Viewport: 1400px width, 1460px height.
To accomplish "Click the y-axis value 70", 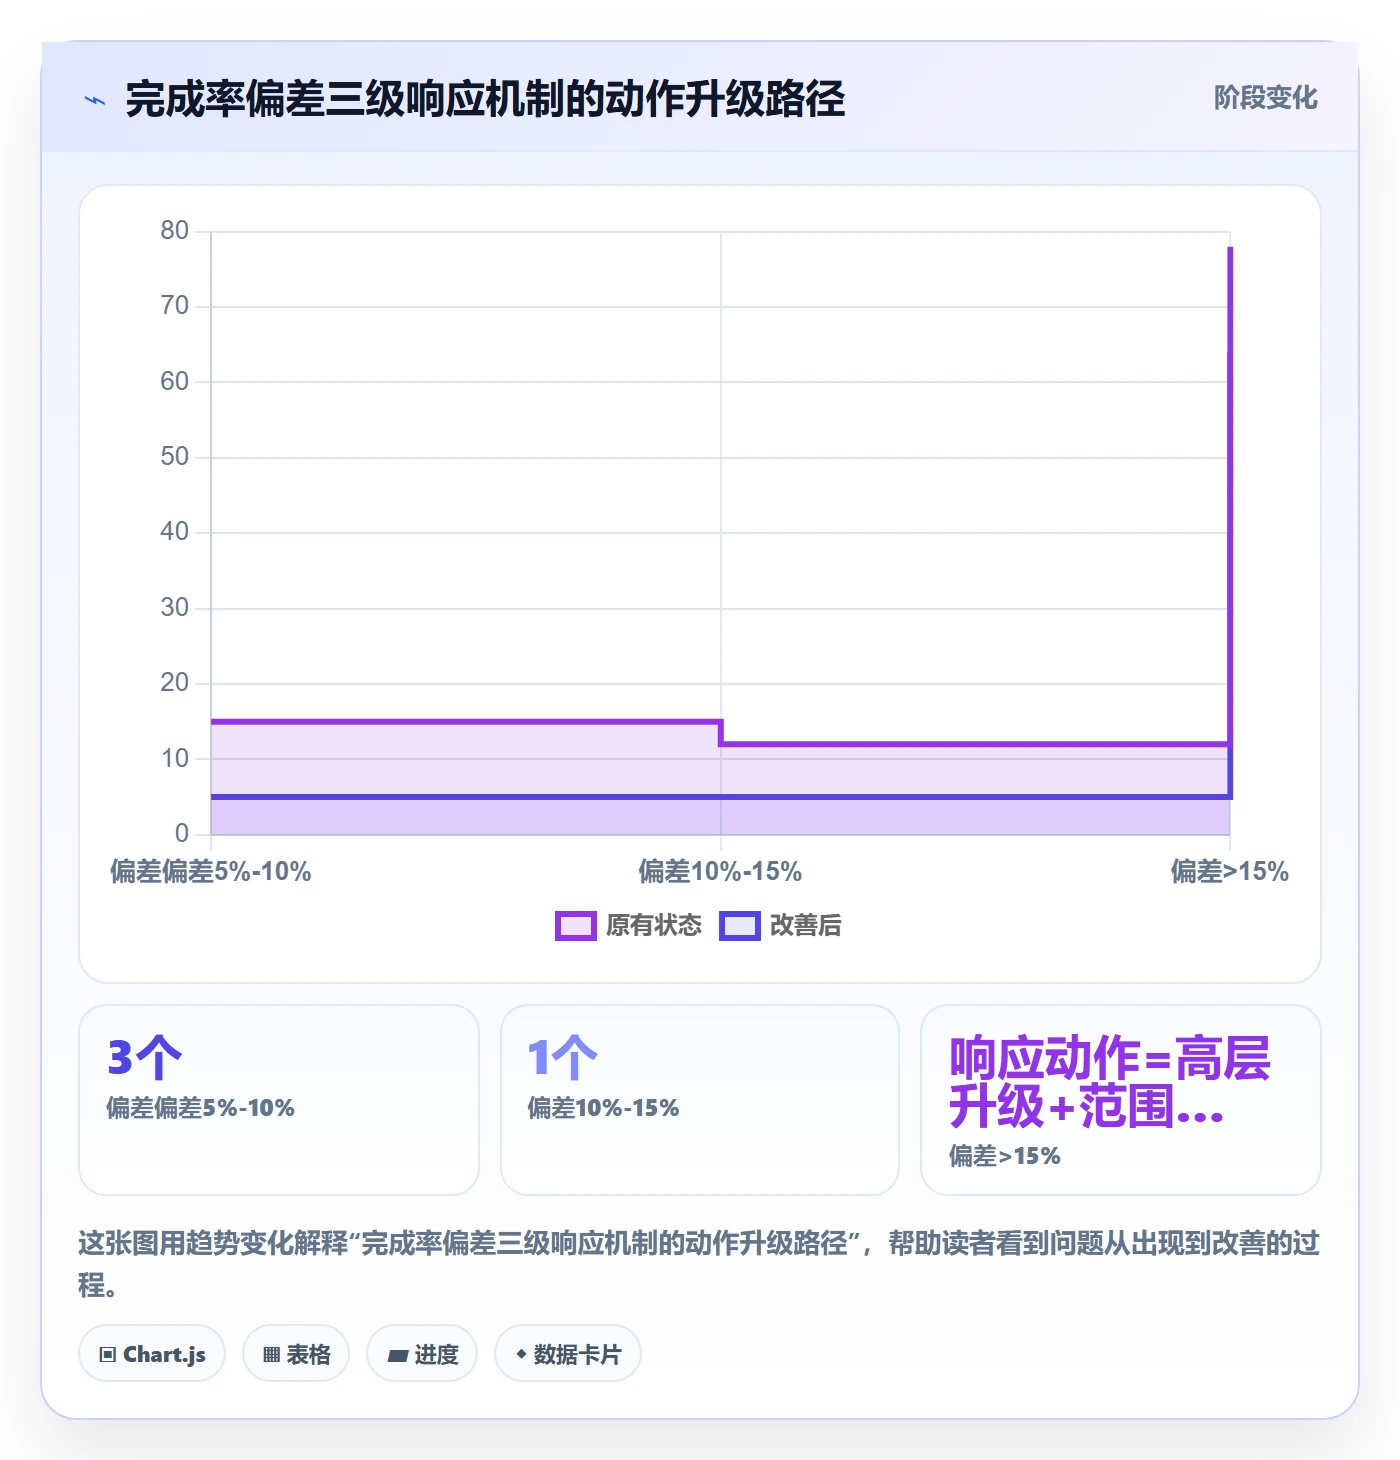I will pos(175,306).
